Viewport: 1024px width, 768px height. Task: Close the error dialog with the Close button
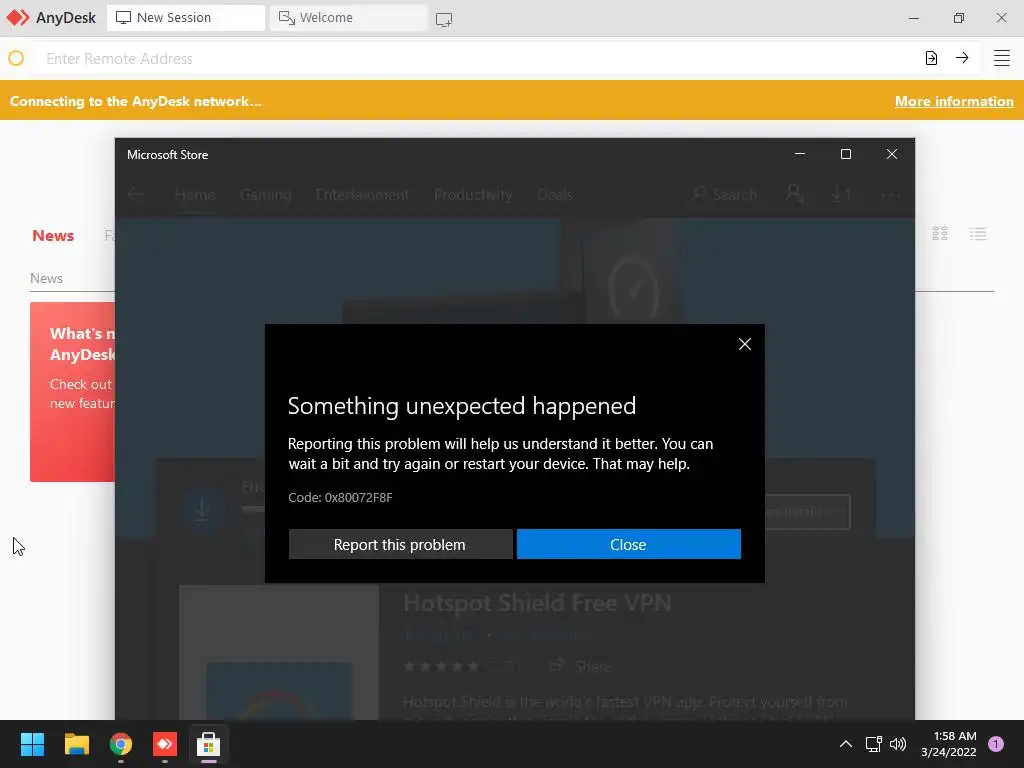click(628, 544)
